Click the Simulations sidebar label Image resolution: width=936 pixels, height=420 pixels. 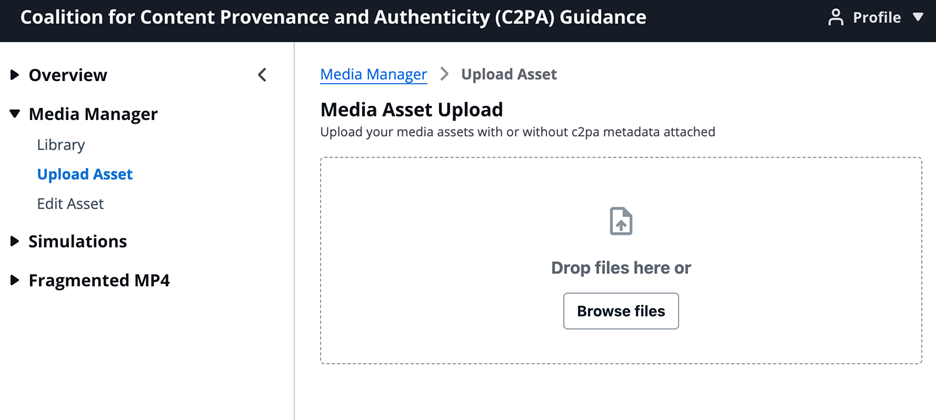pyautogui.click(x=78, y=241)
